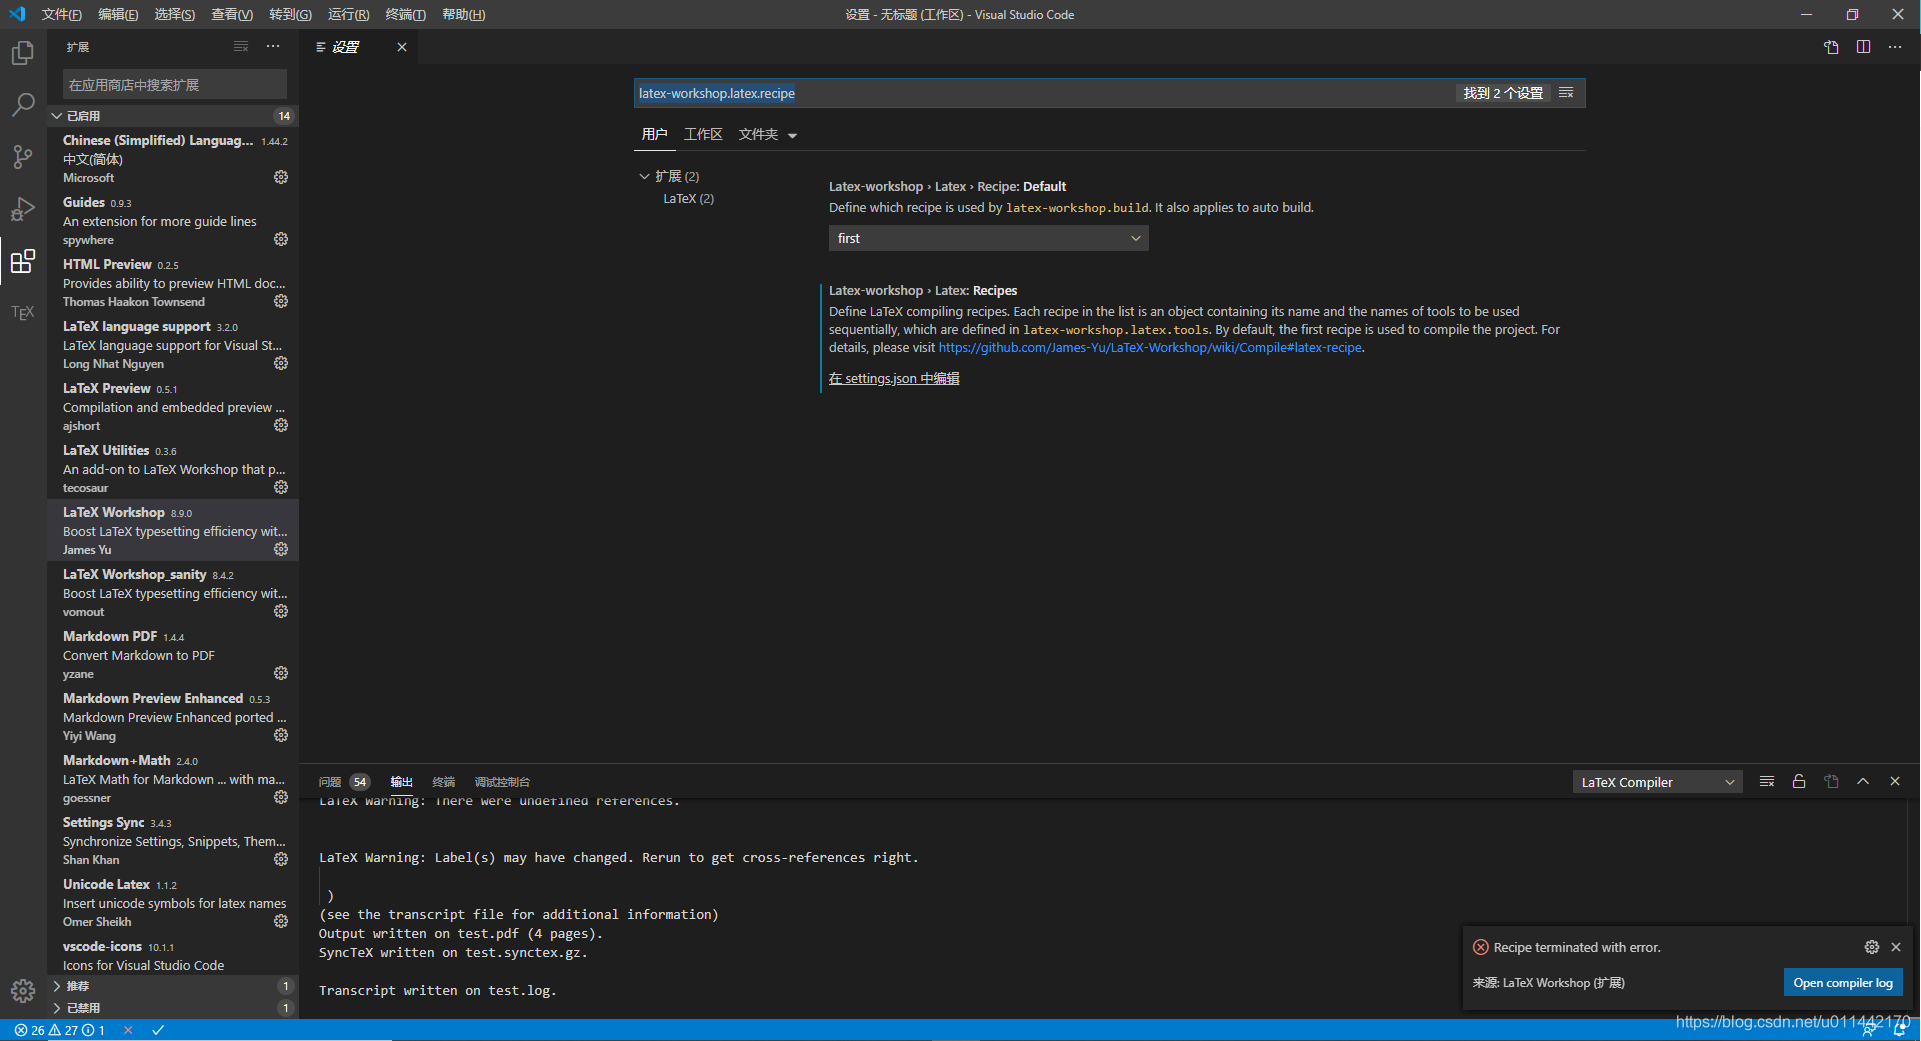The height and width of the screenshot is (1041, 1921).
Task: Open the File menu
Action: click(x=62, y=14)
